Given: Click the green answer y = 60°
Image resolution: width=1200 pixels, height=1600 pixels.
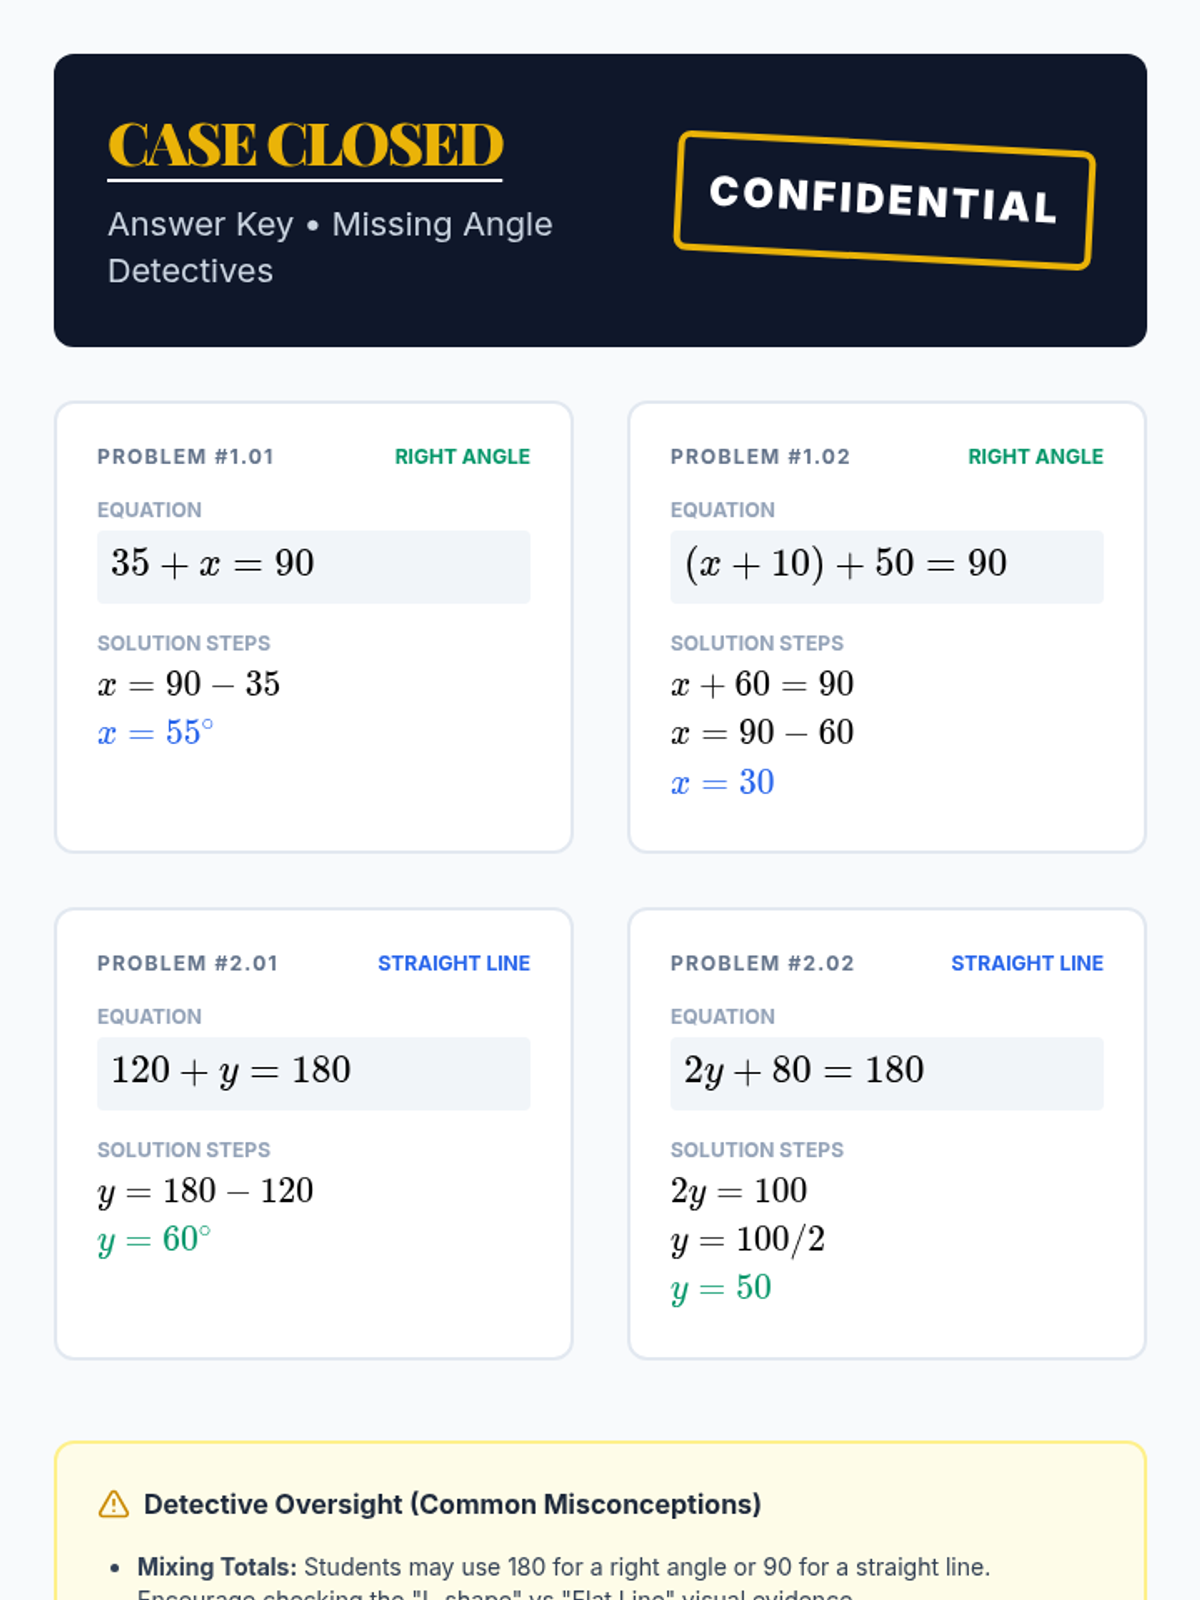Looking at the screenshot, I should pyautogui.click(x=155, y=1240).
